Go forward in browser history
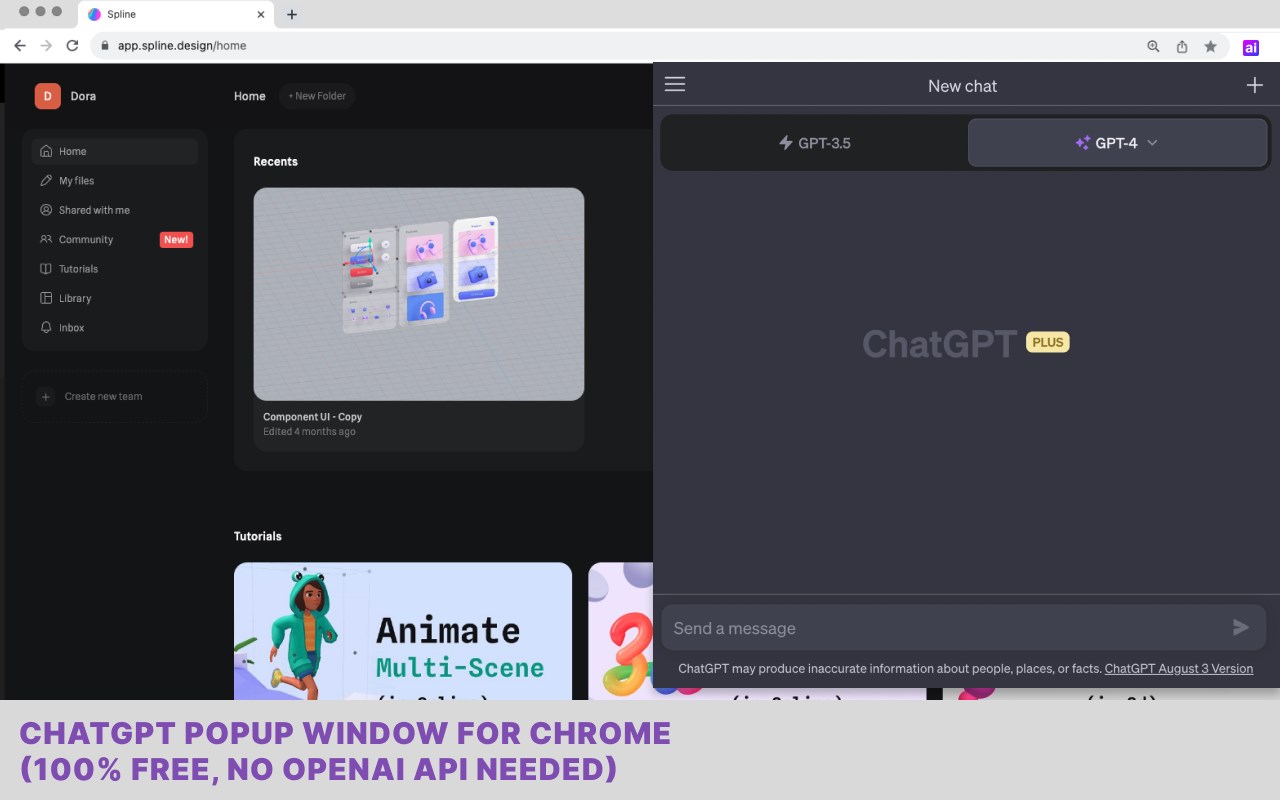 (46, 46)
